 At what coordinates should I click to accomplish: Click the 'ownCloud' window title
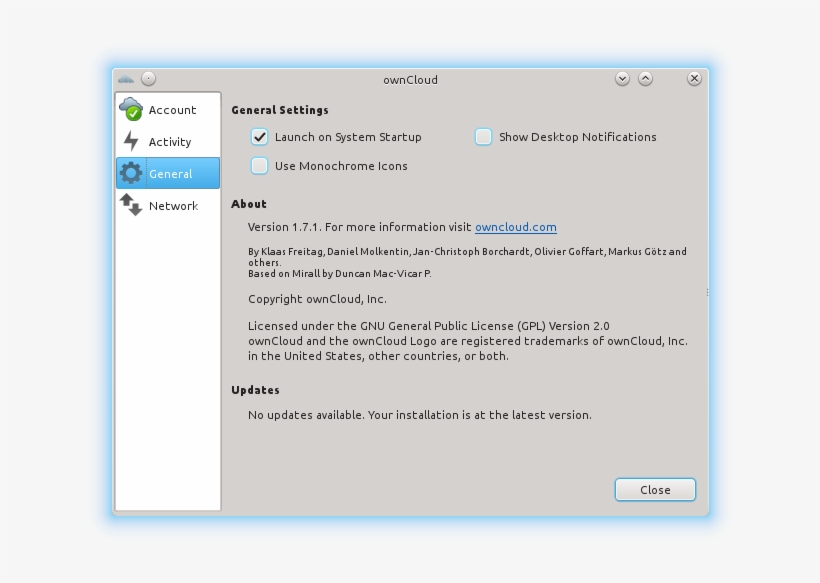(x=411, y=80)
